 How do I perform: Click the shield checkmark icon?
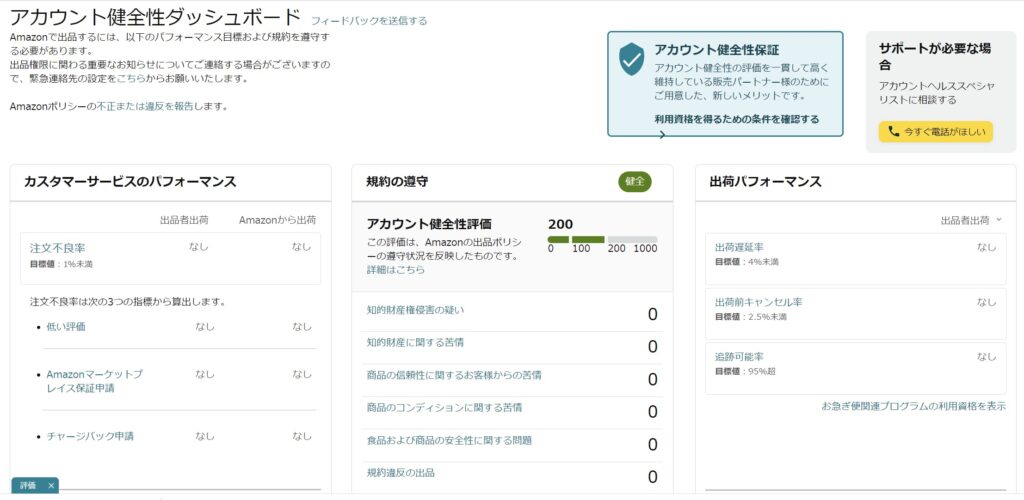(632, 59)
